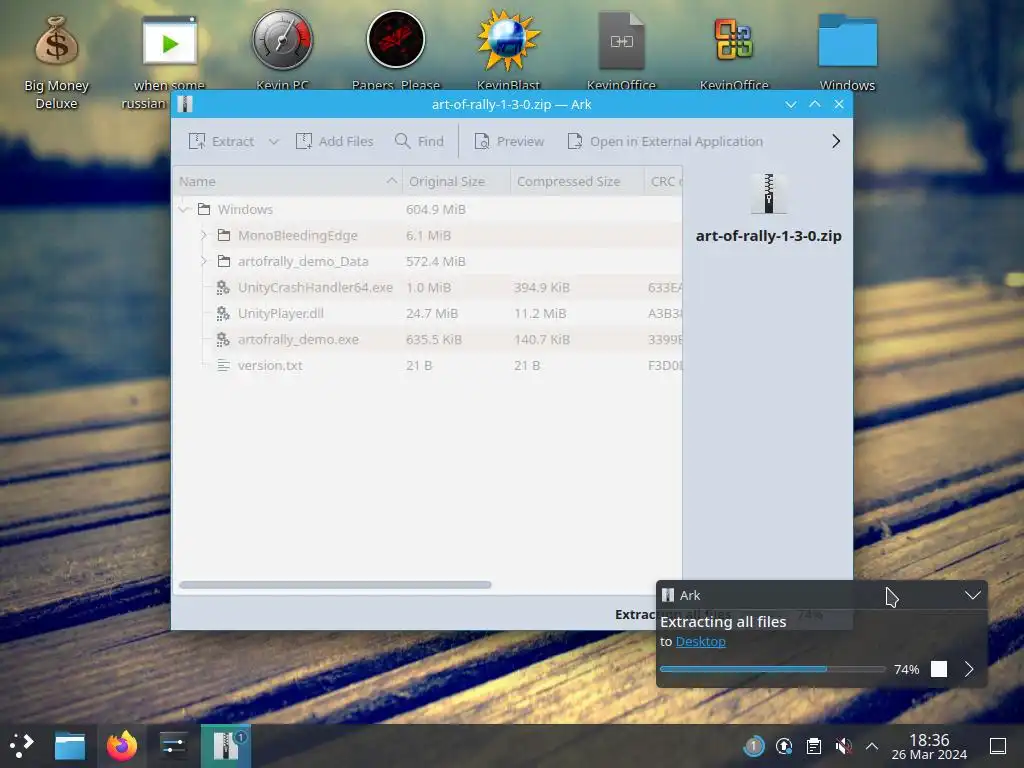
Task: Stop the extraction job in notification
Action: tap(938, 669)
